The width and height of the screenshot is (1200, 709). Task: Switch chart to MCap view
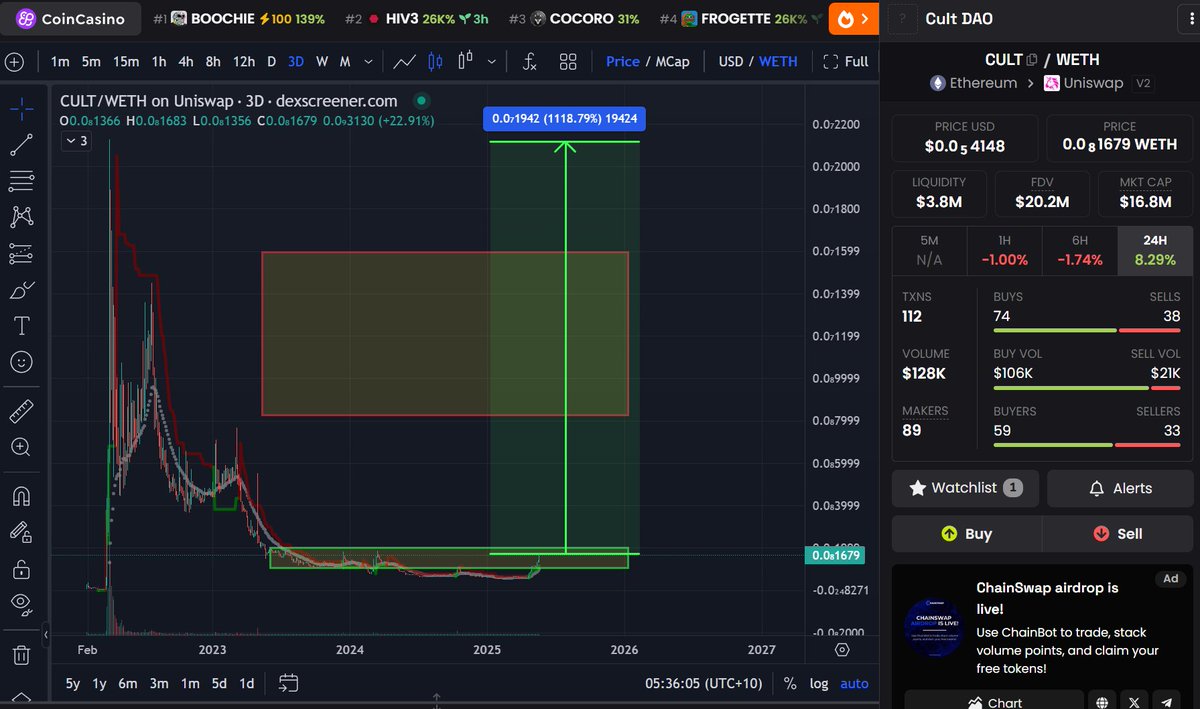tap(672, 62)
